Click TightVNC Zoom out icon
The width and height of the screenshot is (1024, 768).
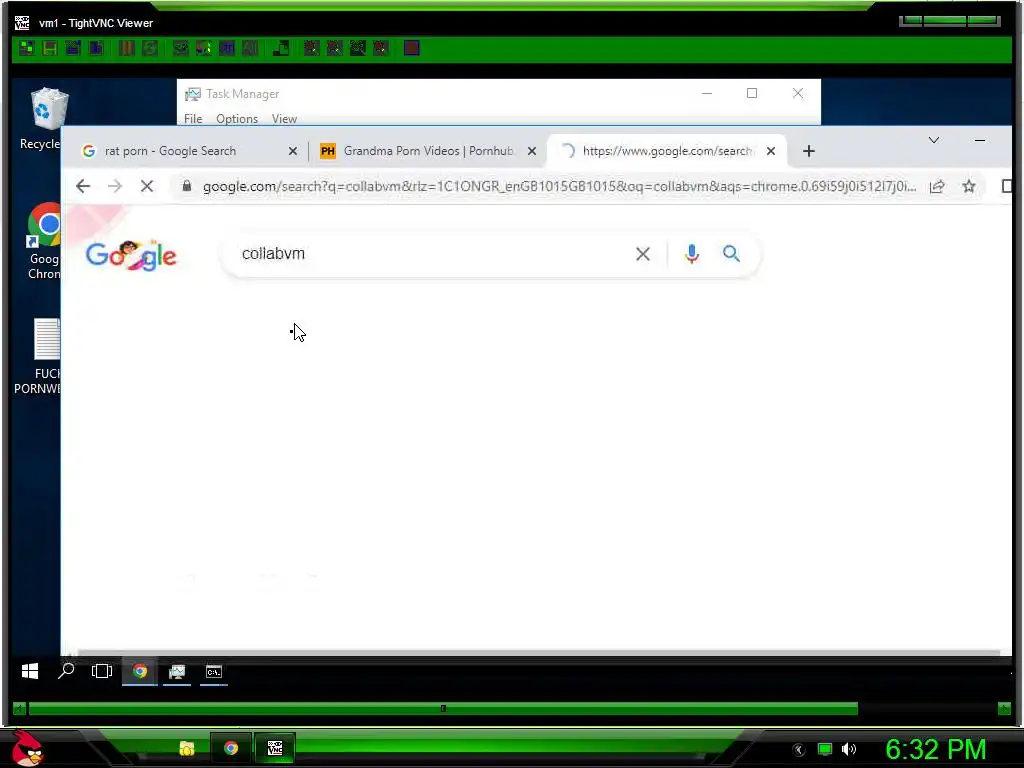(334, 48)
